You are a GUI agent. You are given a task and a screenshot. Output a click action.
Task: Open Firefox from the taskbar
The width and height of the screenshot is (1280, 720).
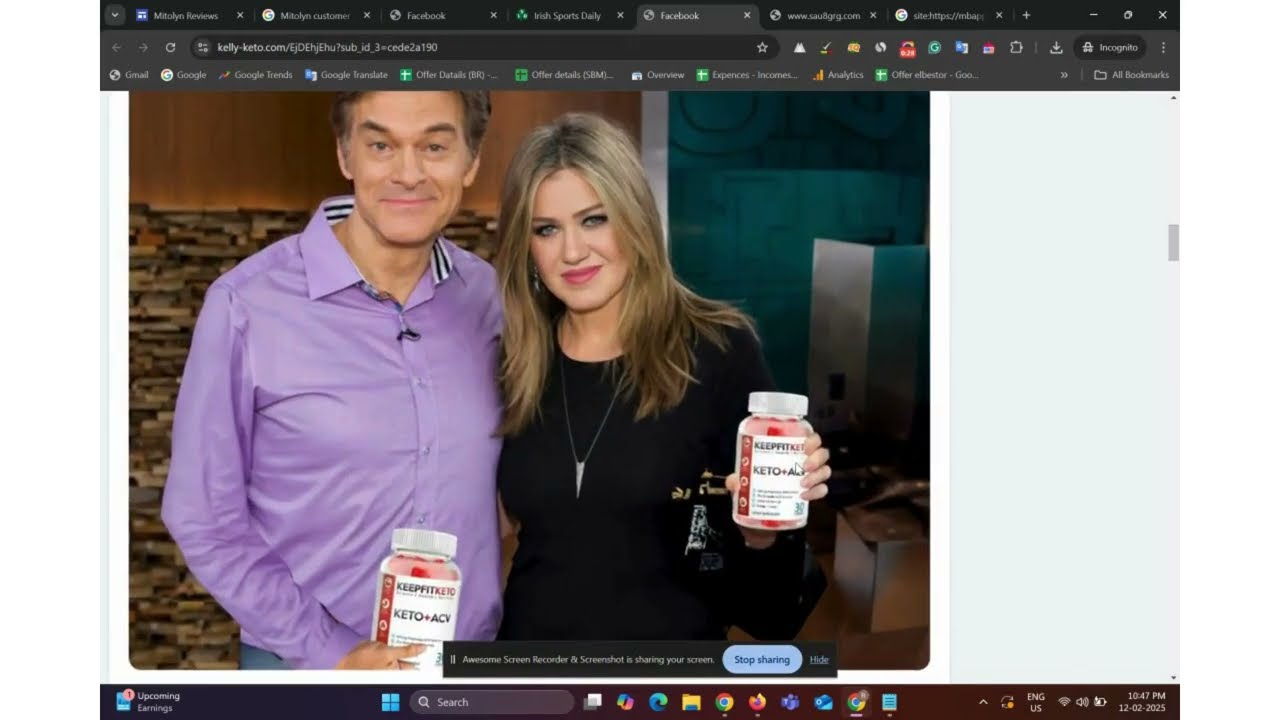click(x=757, y=702)
